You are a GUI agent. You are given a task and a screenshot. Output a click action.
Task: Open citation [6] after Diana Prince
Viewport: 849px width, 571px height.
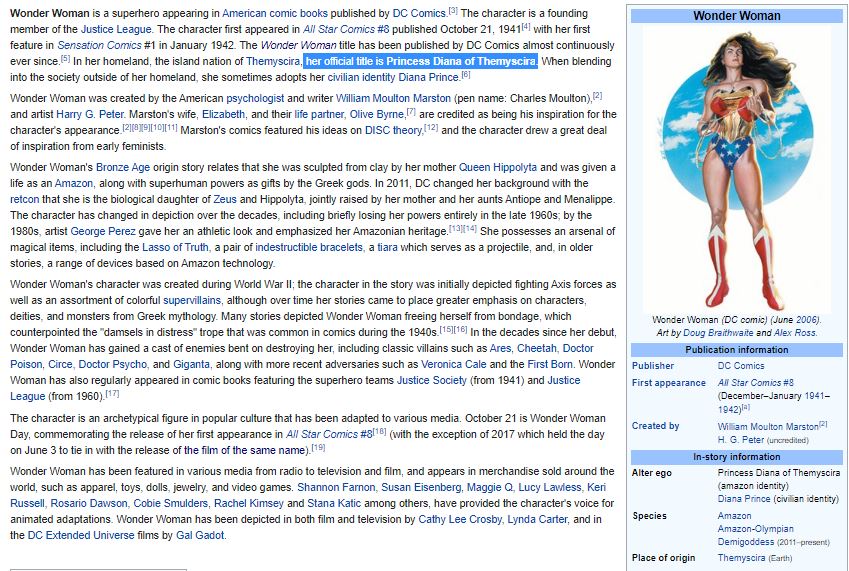pos(466,75)
